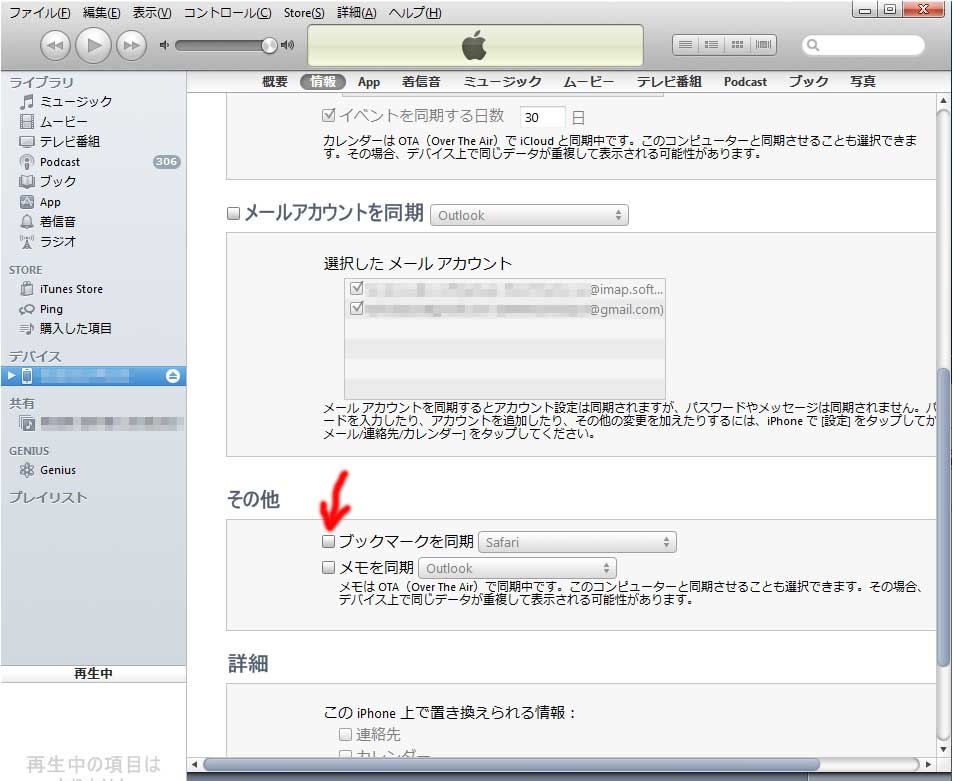Focus the iTunes search input field
Viewport: 953px width, 781px height.
coord(864,45)
